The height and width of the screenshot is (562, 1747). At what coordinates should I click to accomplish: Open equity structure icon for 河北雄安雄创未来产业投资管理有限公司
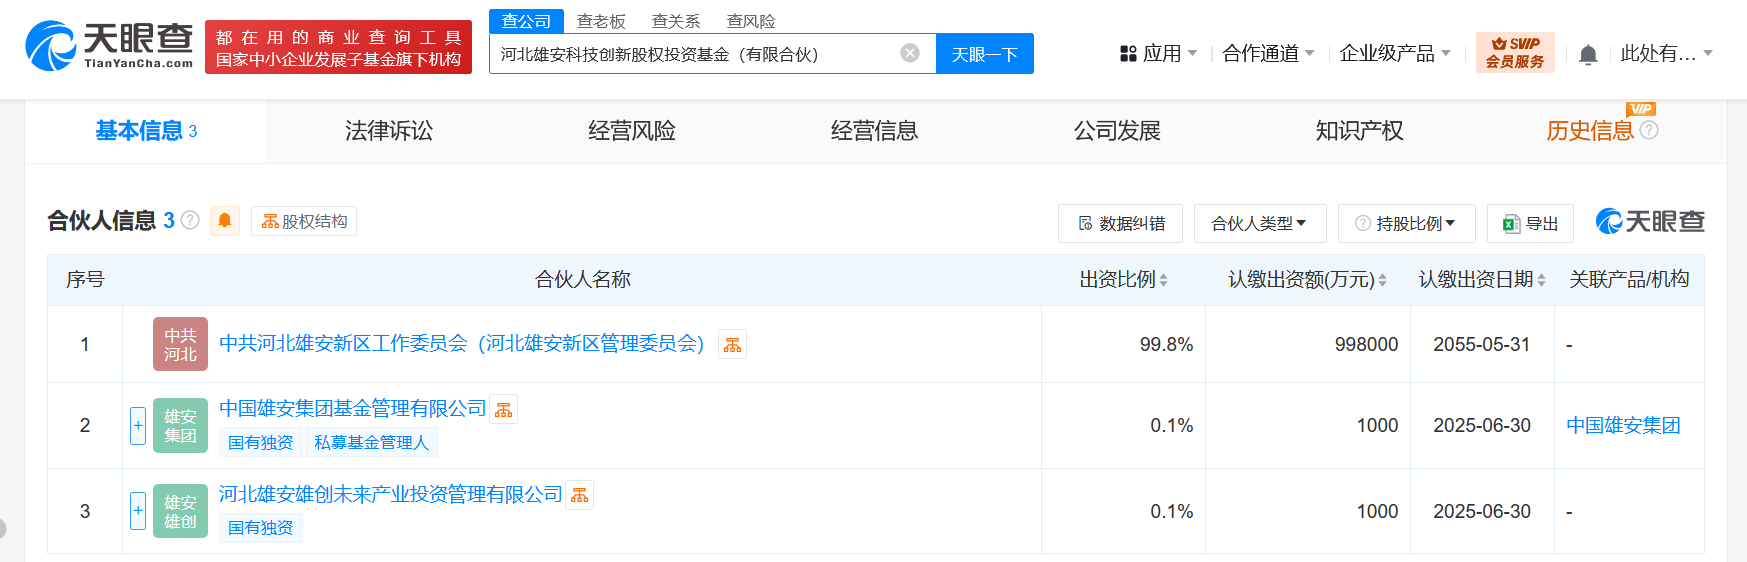[579, 495]
